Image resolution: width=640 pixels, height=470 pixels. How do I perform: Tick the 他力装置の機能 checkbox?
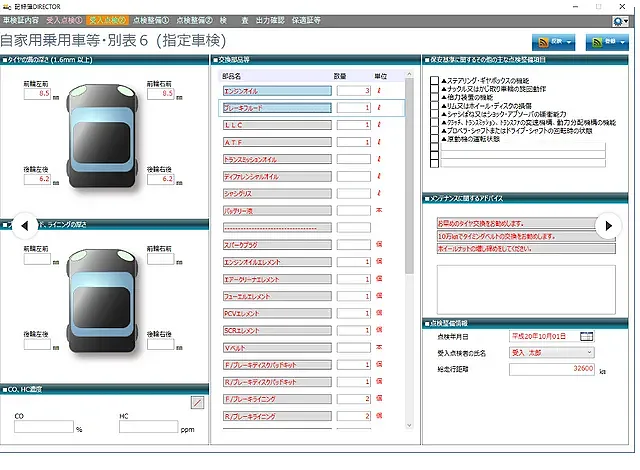[433, 97]
